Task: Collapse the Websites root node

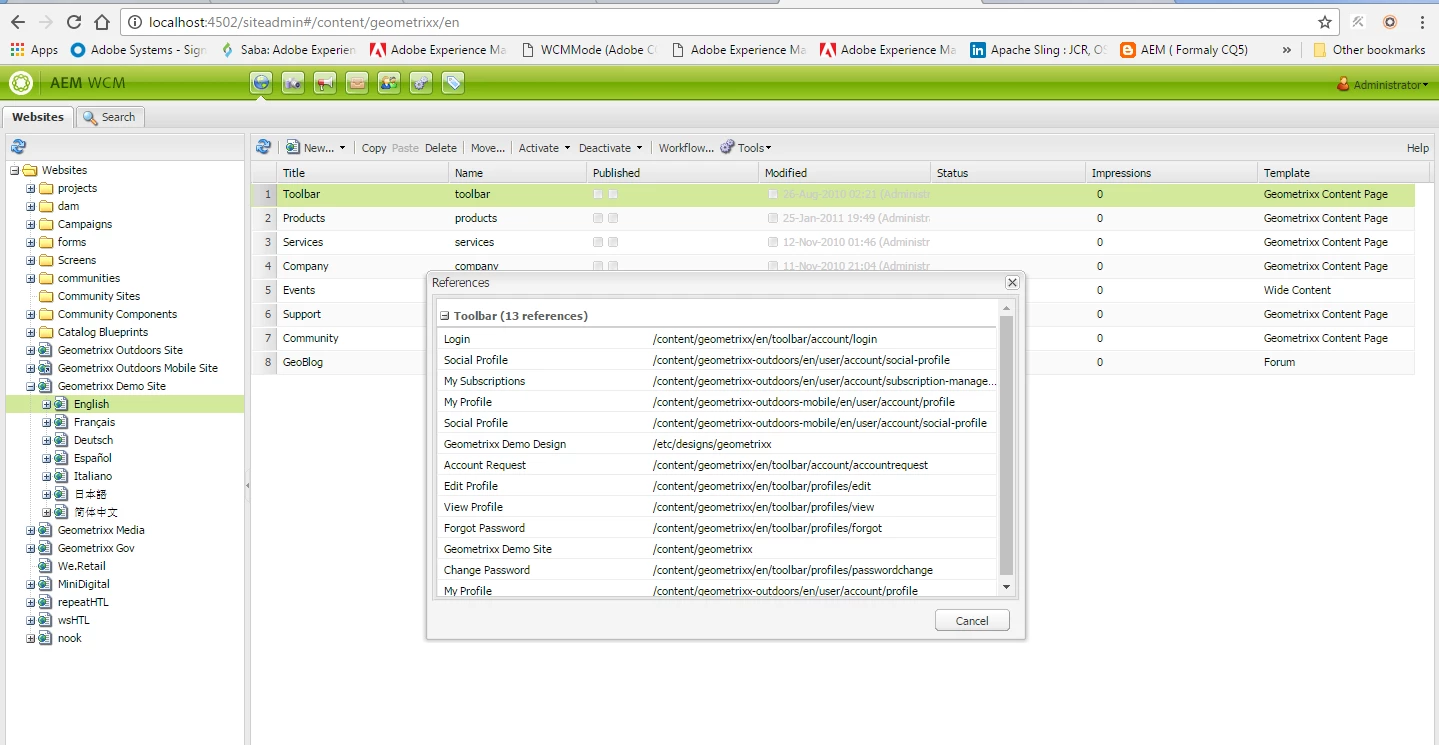Action: pyautogui.click(x=15, y=170)
